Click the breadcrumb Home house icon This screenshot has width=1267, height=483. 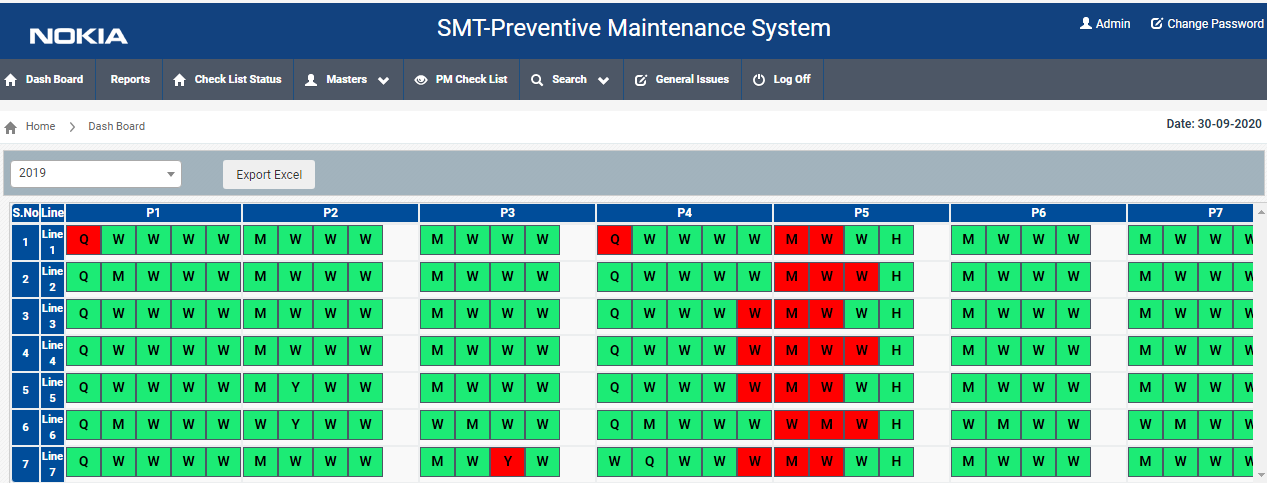[x=11, y=127]
